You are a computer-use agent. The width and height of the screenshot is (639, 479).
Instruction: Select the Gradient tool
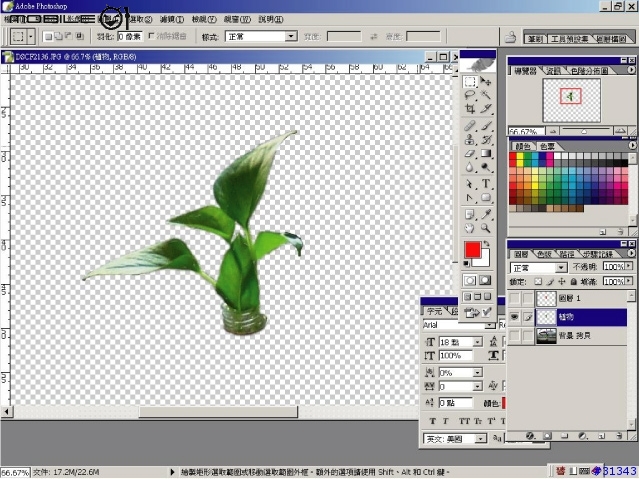[487, 154]
